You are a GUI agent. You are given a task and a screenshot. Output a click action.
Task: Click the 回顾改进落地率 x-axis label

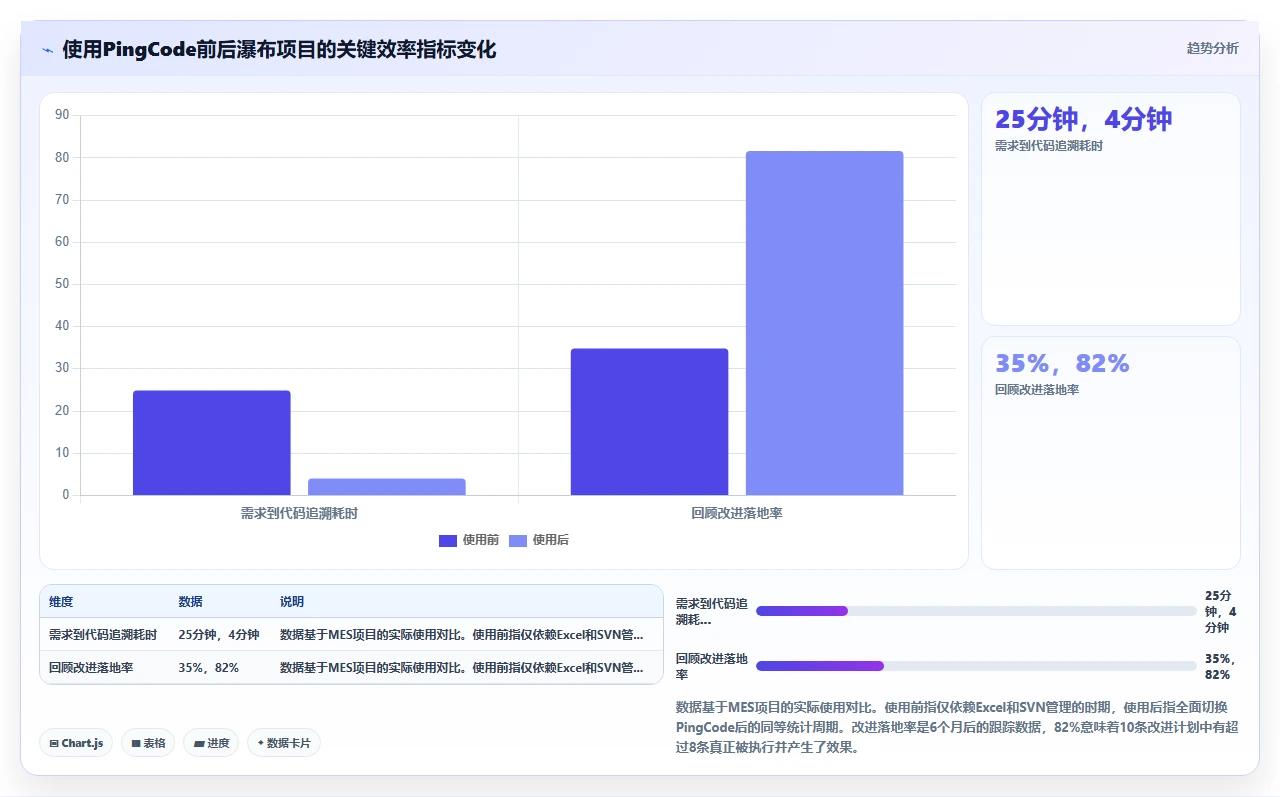[737, 513]
